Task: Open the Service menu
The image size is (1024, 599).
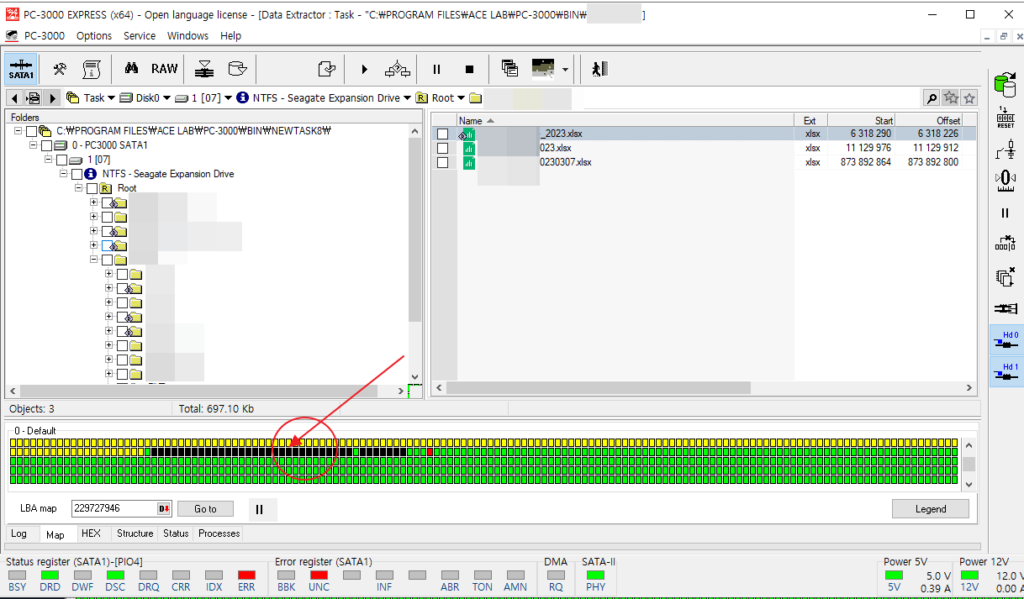Action: pyautogui.click(x=140, y=36)
